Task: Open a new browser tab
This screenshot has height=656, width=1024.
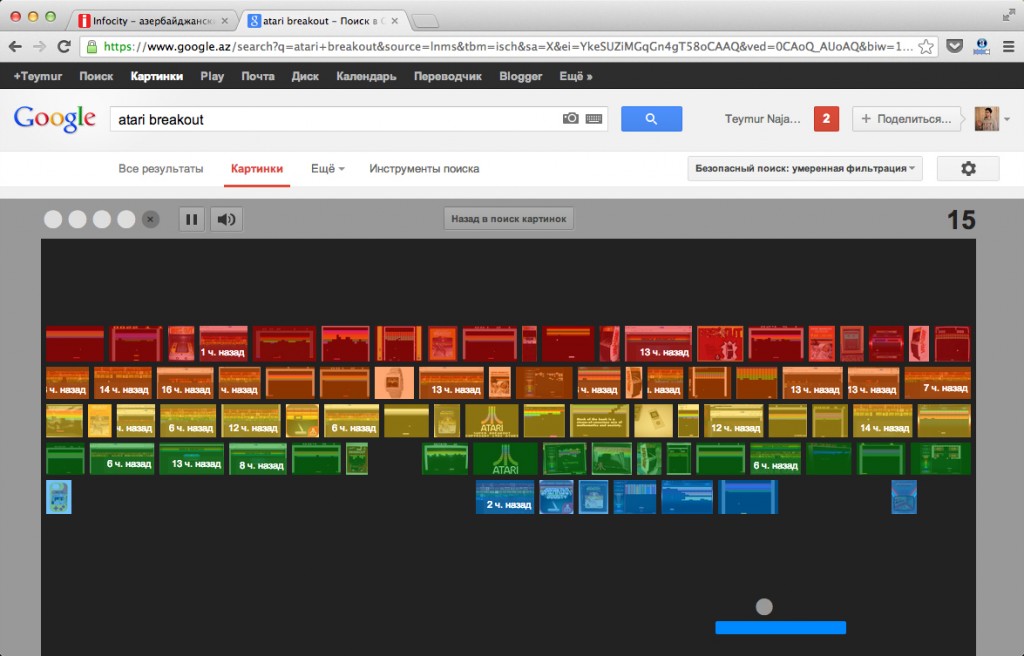Action: coord(426,22)
